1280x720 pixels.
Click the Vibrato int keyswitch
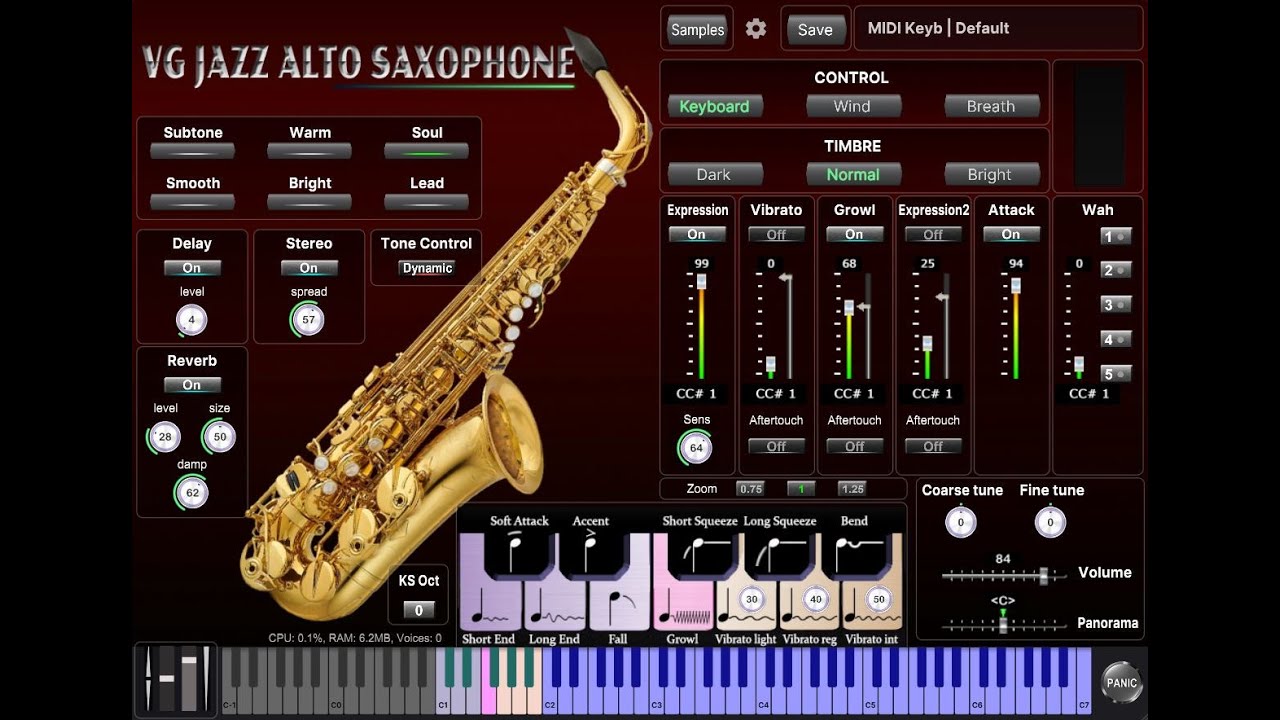click(872, 607)
